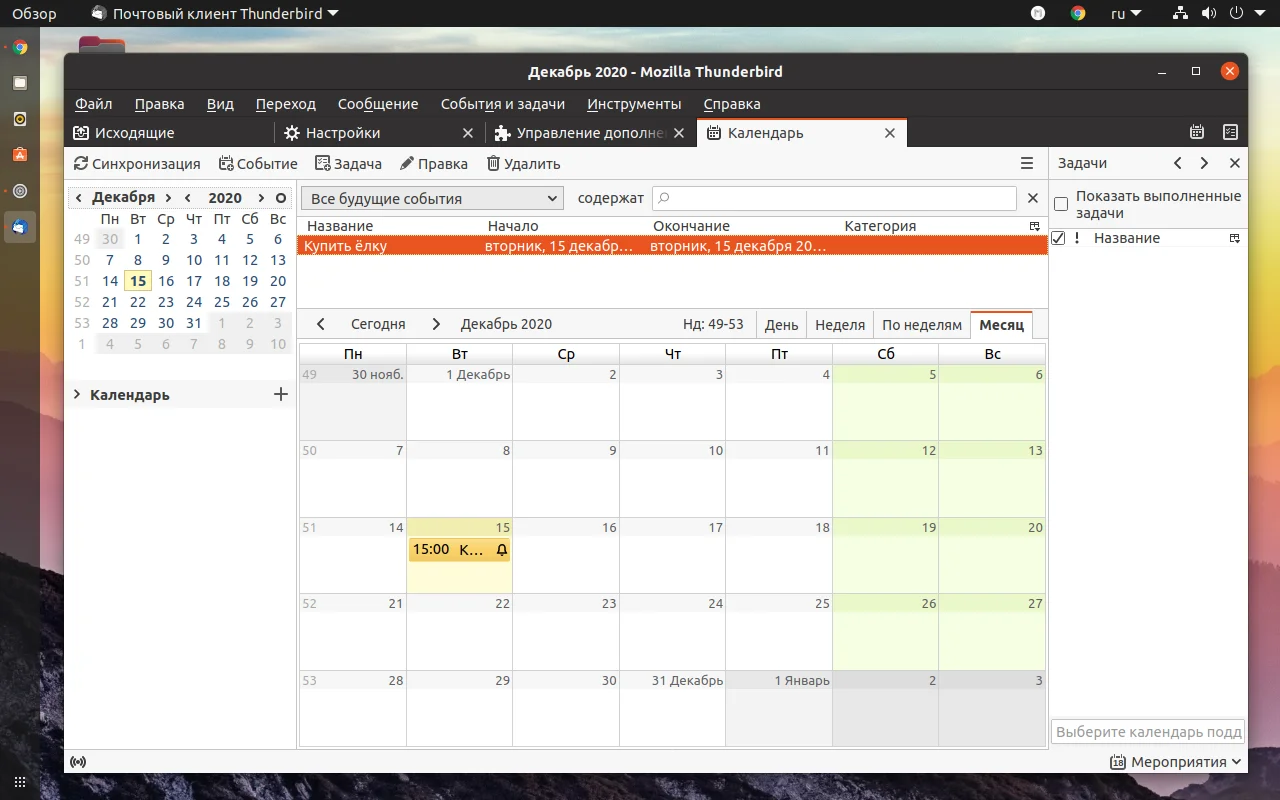Viewport: 1280px width, 800px height.
Task: Open calendar tab via calendar icon in tab bar
Action: click(1196, 132)
